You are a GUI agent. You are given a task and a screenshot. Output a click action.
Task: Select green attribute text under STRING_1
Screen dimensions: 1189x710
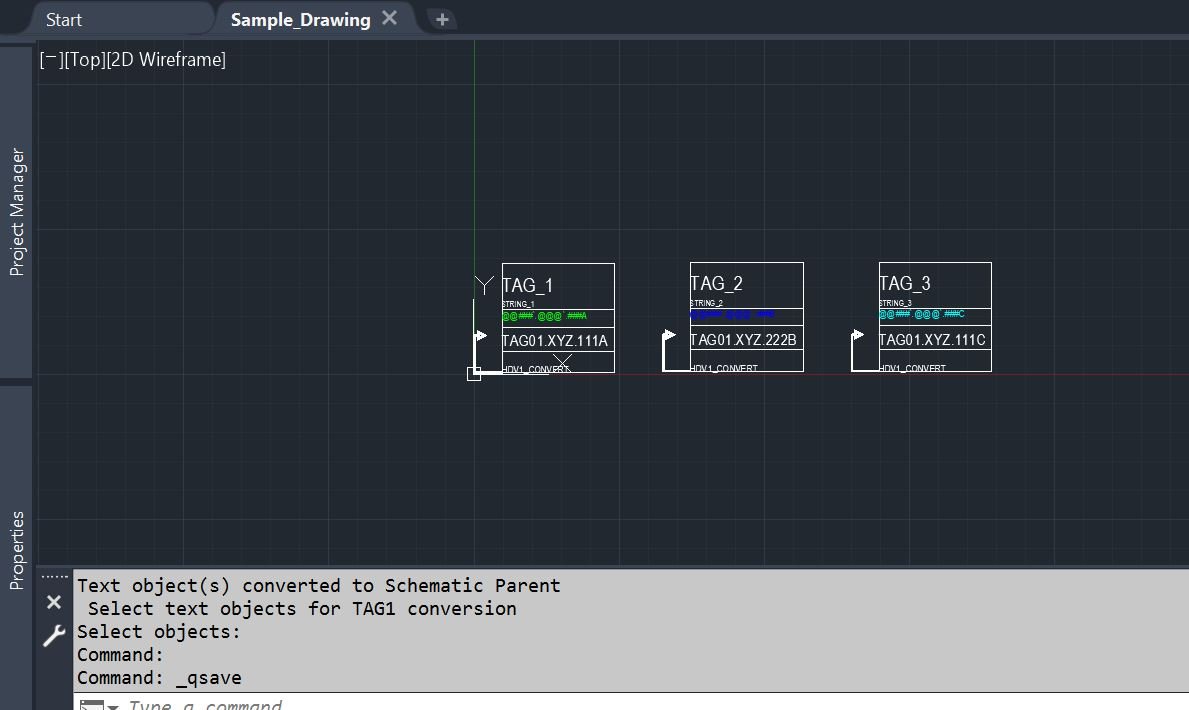click(544, 316)
